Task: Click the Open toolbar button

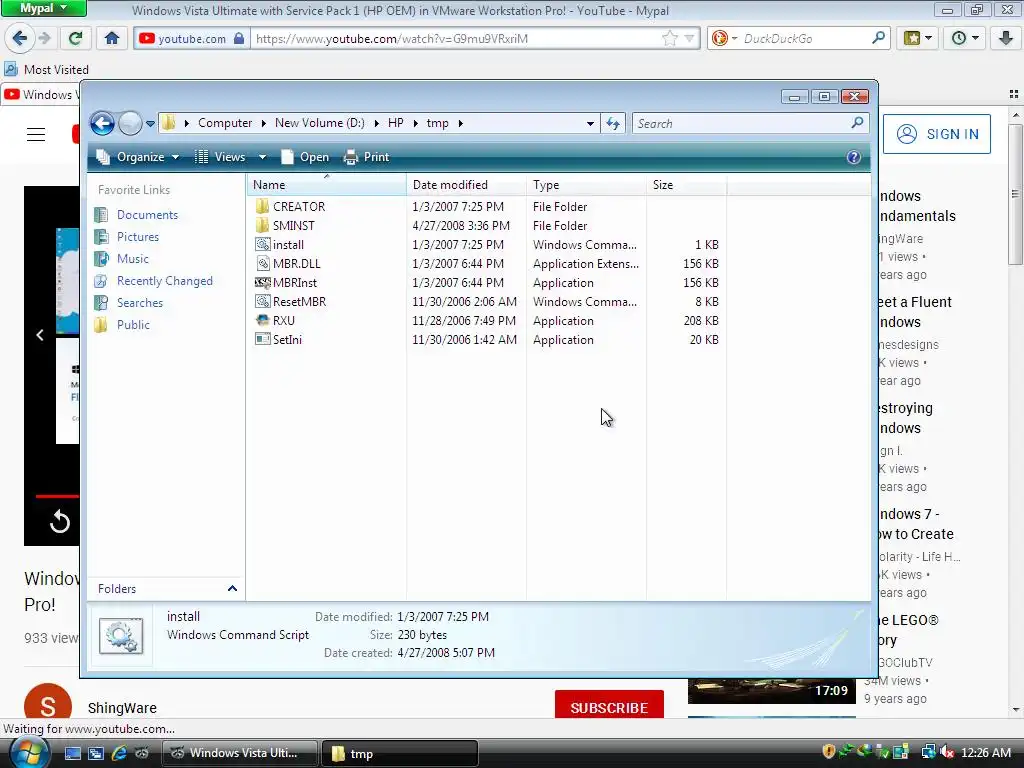Action: pos(304,157)
